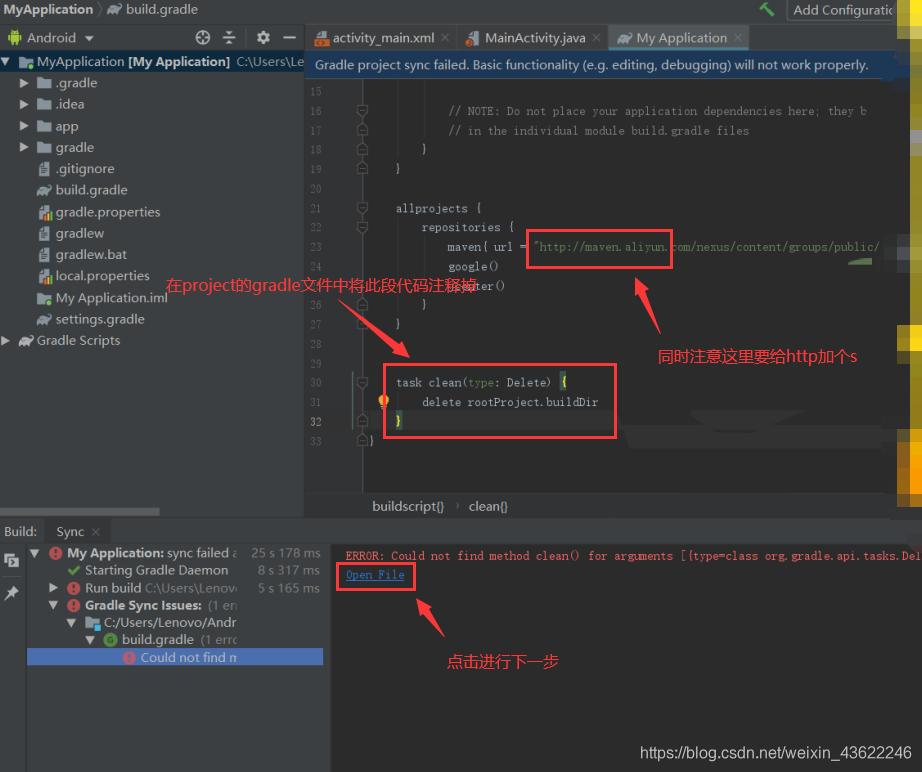Viewport: 922px width, 772px height.
Task: Expand the app folder in Project tree
Action: pos(23,126)
